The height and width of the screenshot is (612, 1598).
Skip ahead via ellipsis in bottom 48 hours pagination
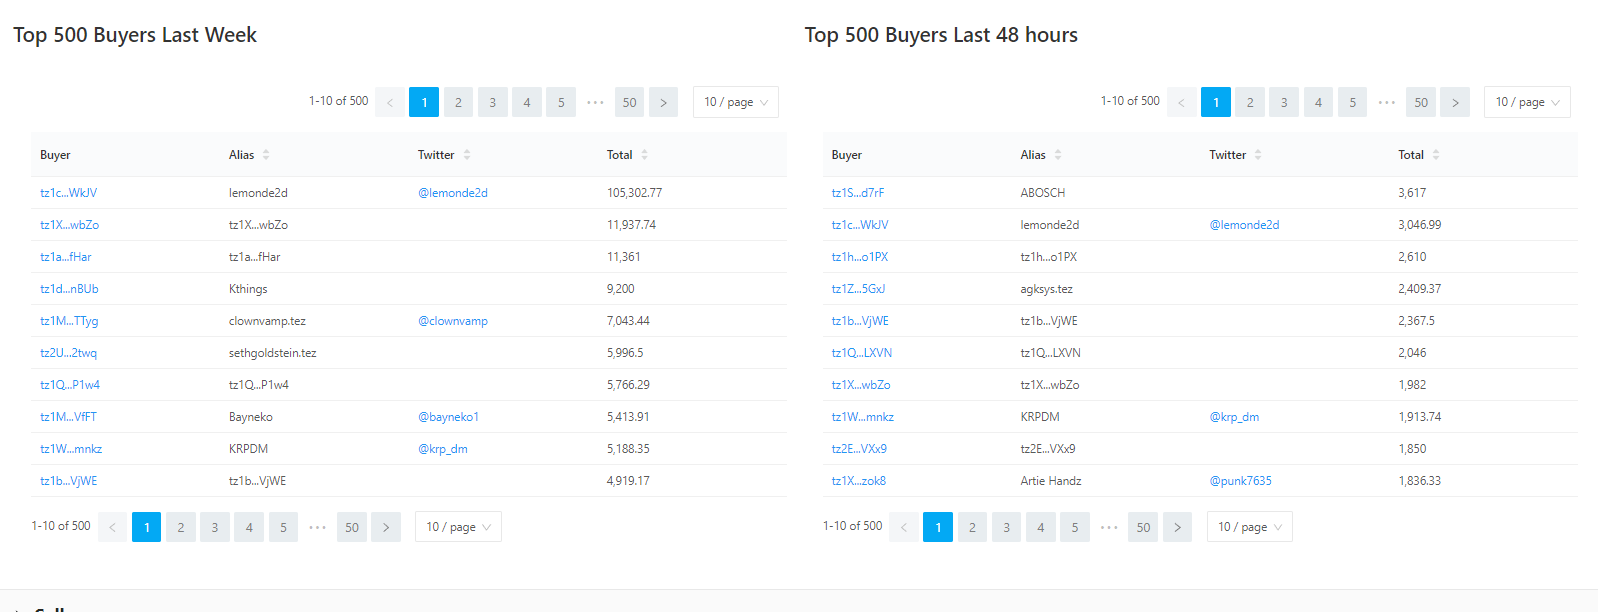tap(1109, 527)
